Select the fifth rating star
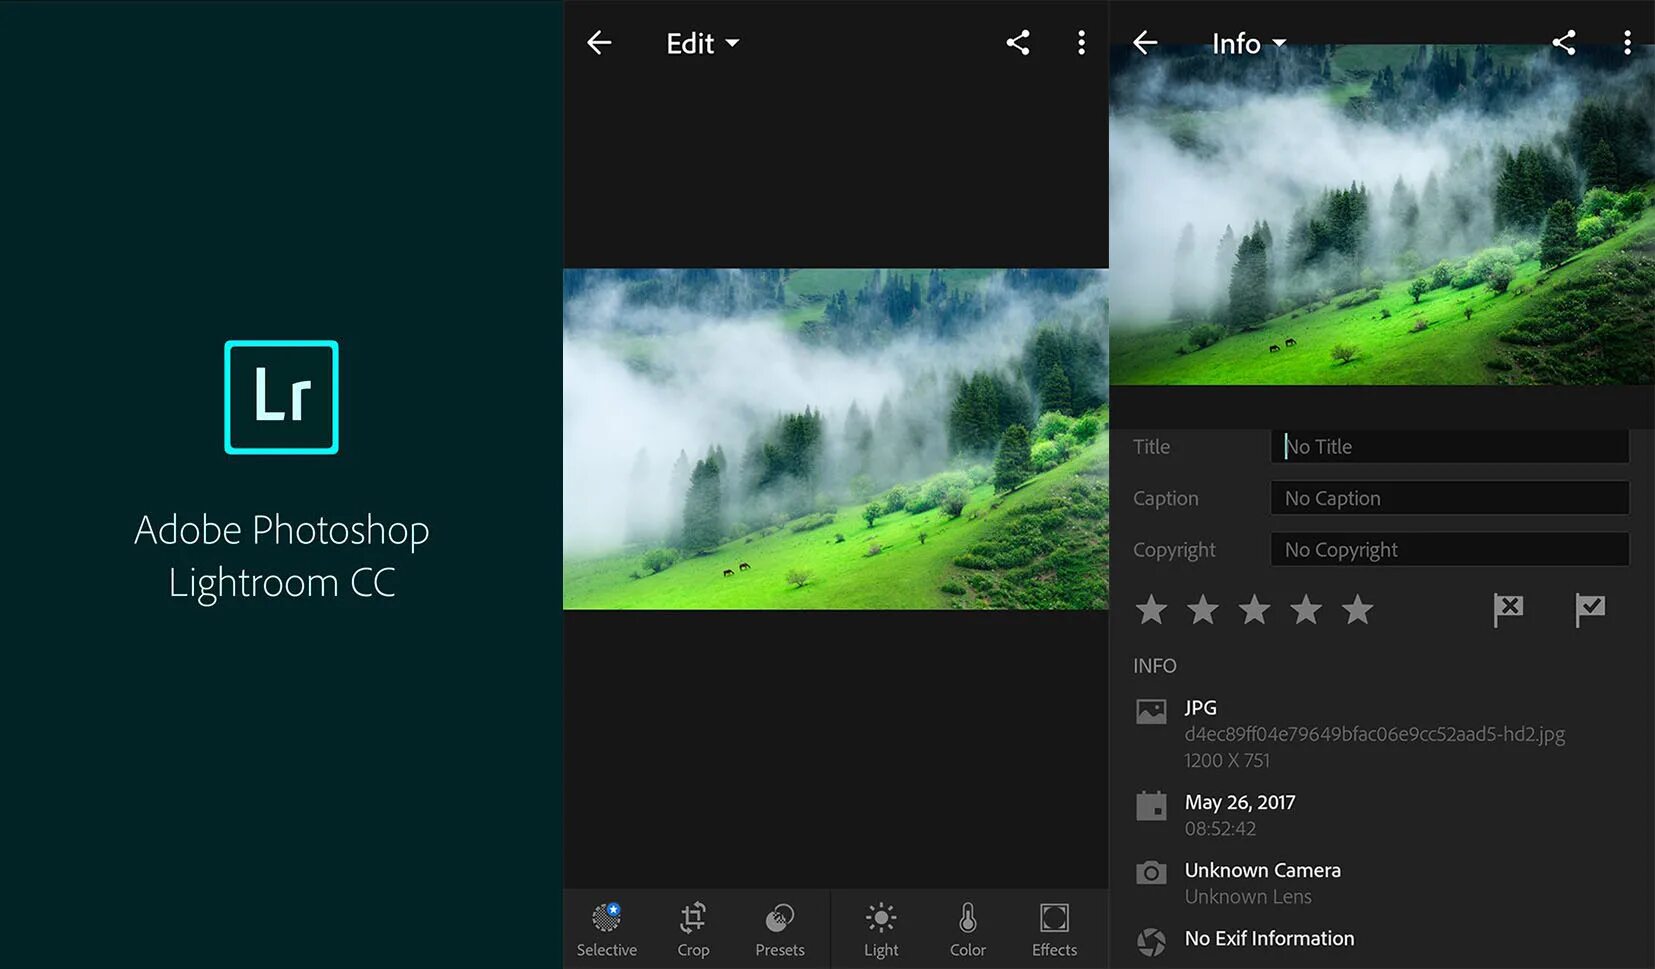 point(1357,609)
